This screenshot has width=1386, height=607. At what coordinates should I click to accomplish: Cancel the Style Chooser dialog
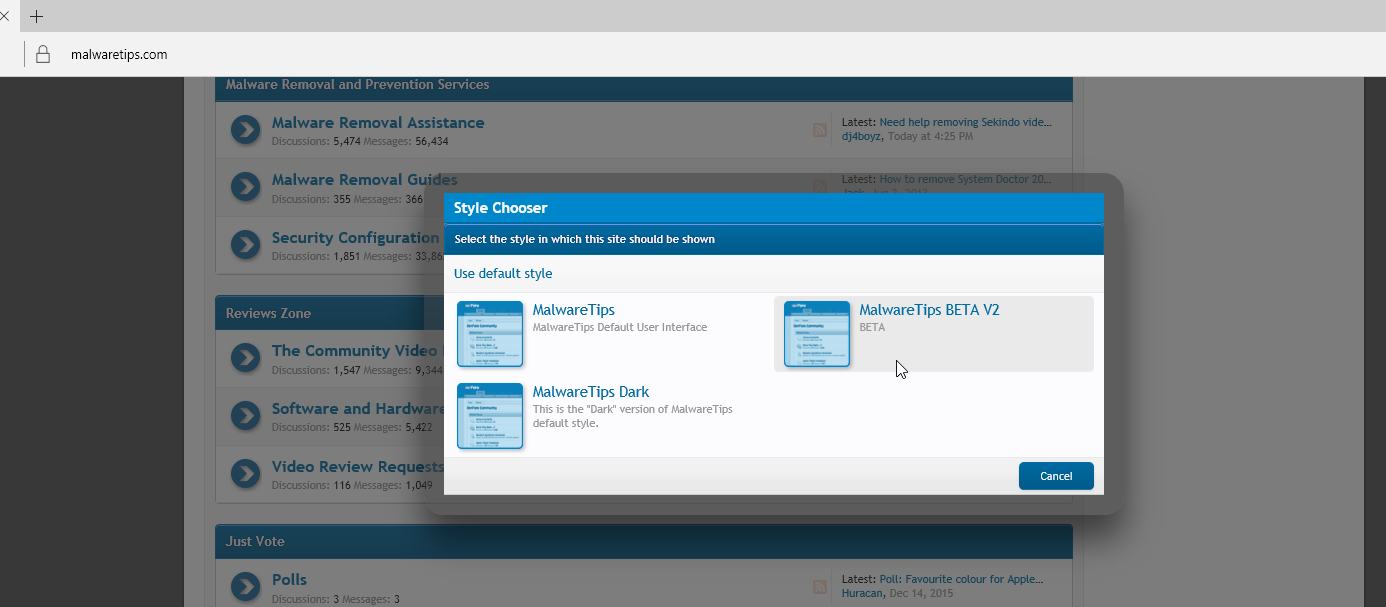(1056, 476)
